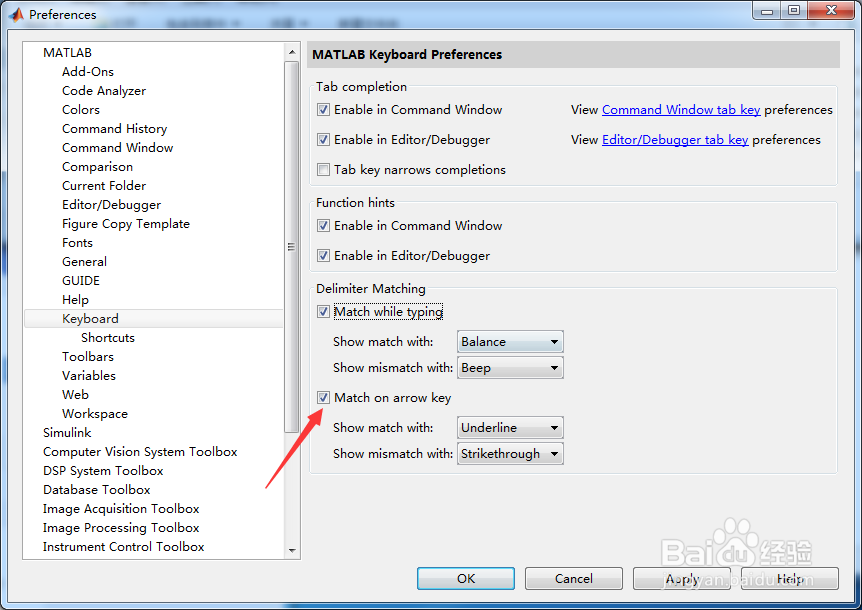This screenshot has height=610, width=862.
Task: Open the Underline show match dropdown
Action: (x=510, y=428)
